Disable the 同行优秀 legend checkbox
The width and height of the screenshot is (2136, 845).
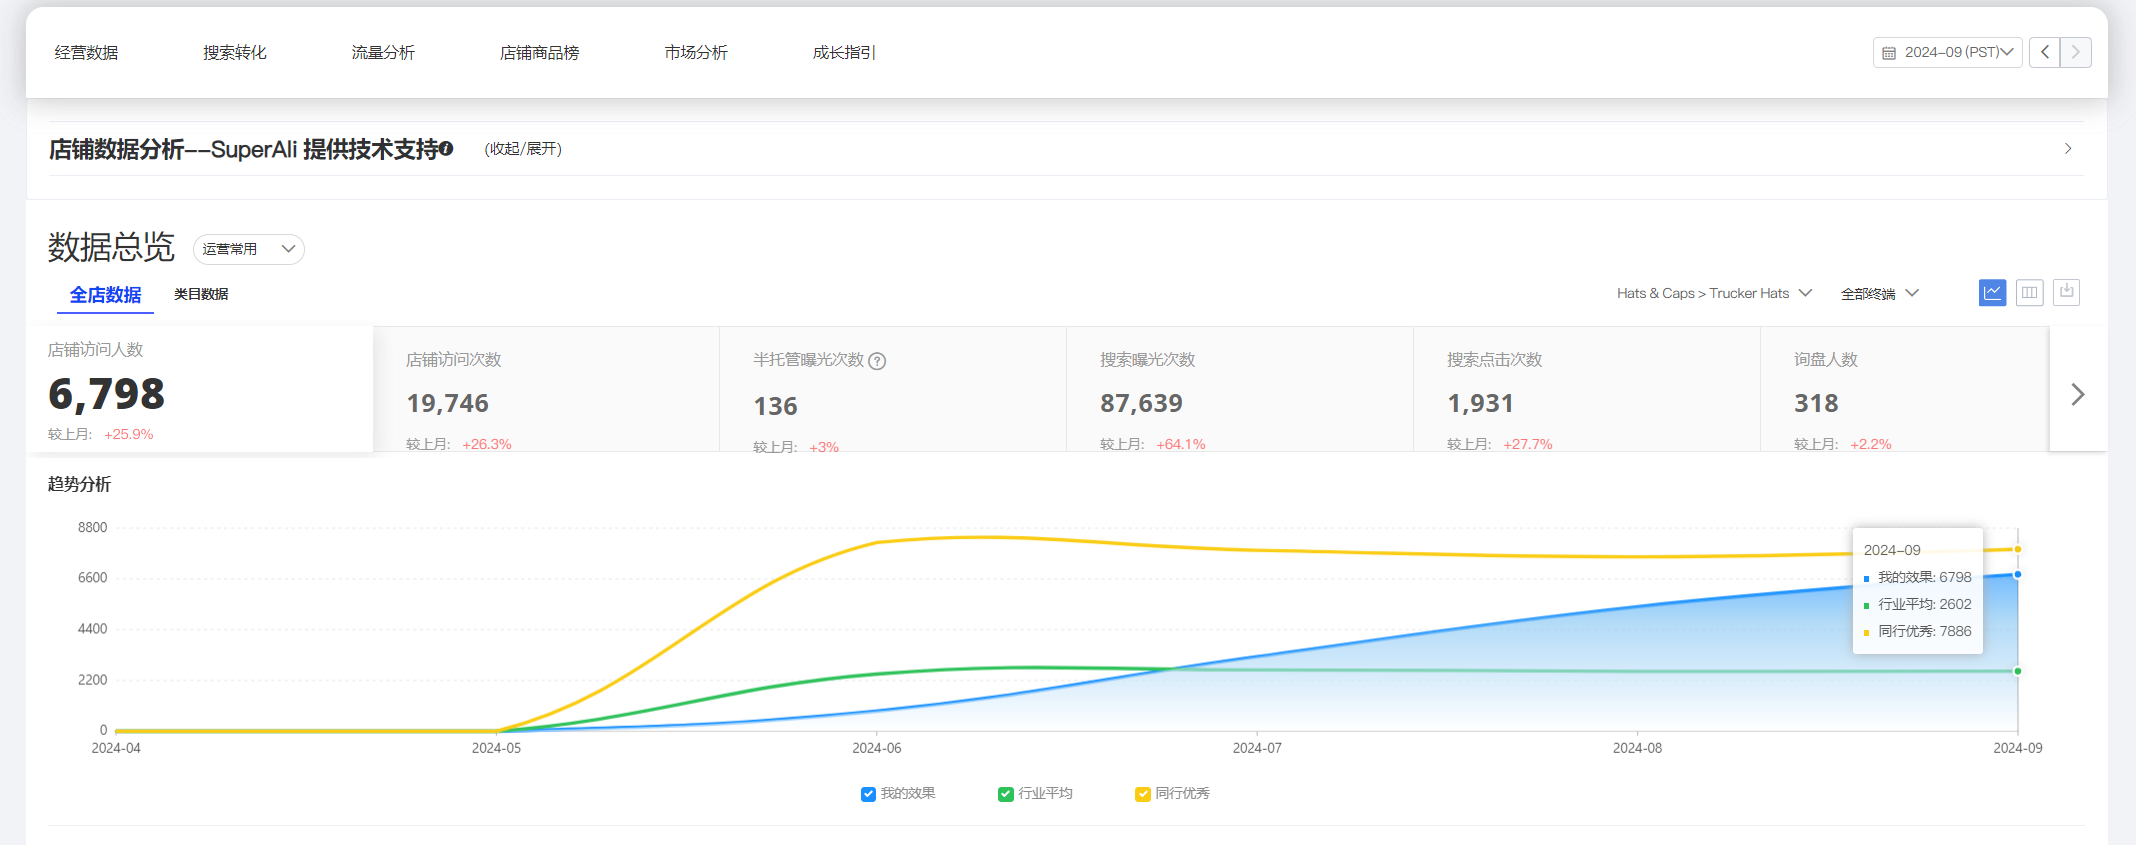(1142, 794)
